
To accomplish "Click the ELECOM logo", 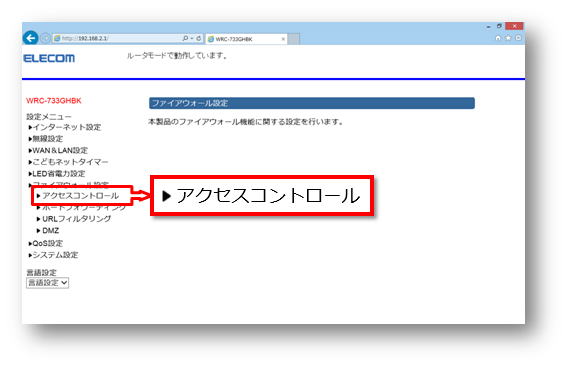I will tap(49, 58).
